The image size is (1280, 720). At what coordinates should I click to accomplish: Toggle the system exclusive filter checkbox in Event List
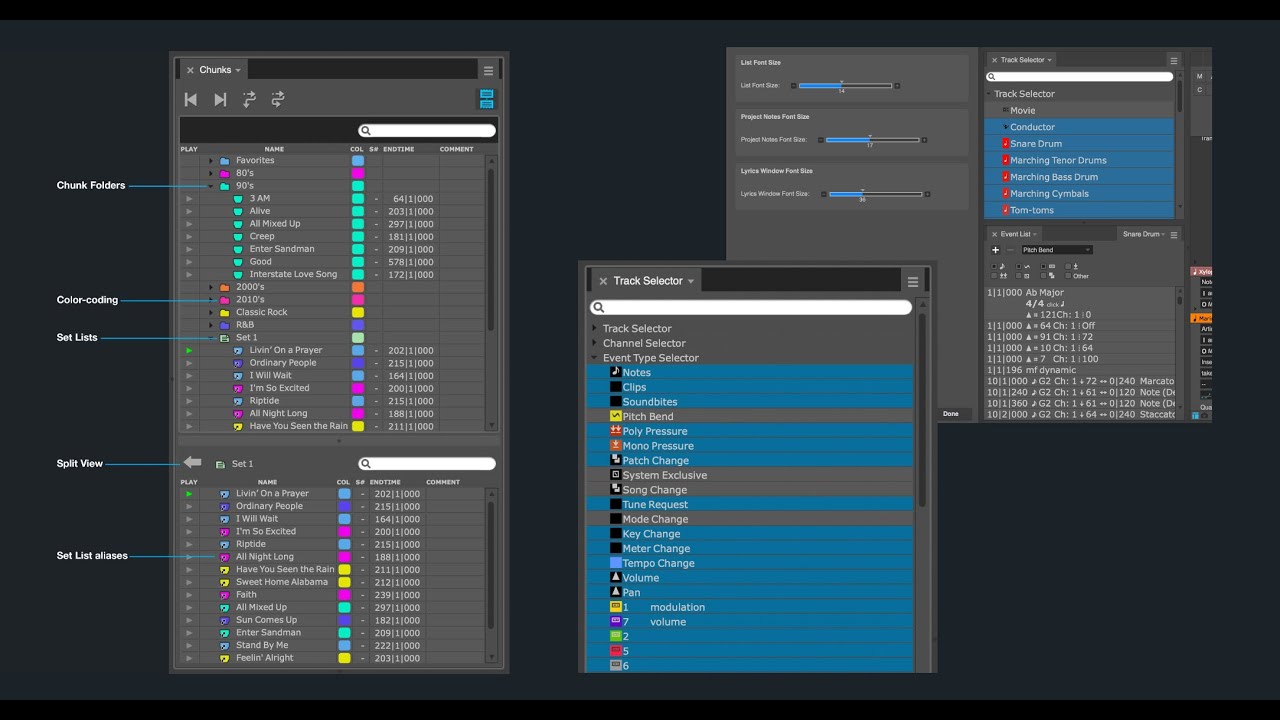pos(1018,276)
